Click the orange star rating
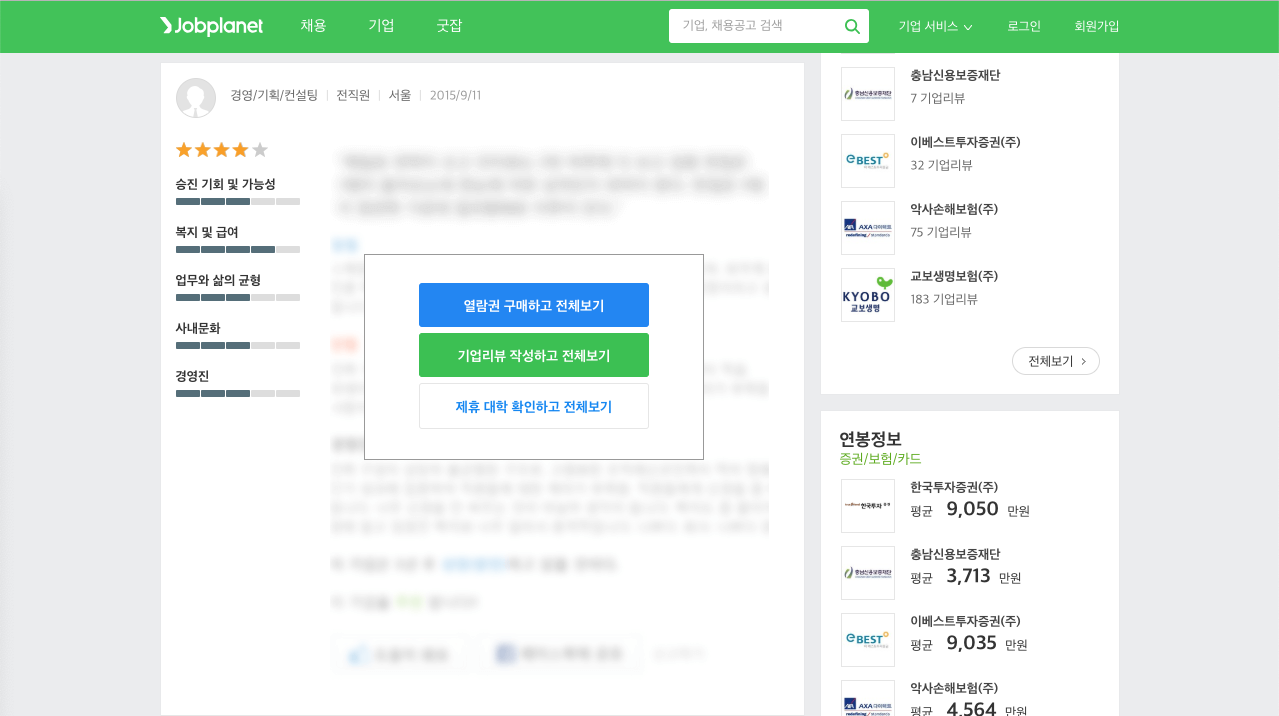This screenshot has height=716, width=1279. pyautogui.click(x=222, y=150)
